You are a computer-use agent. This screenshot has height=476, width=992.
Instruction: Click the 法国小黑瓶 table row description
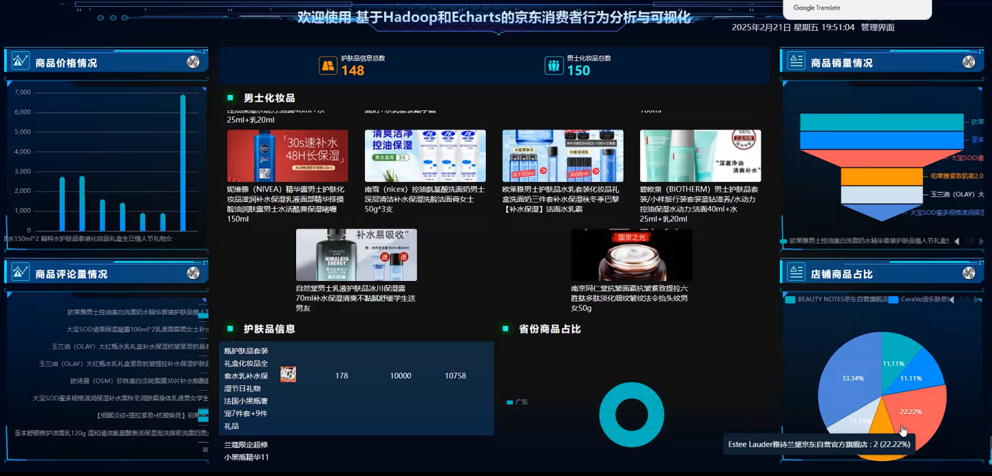(247, 388)
